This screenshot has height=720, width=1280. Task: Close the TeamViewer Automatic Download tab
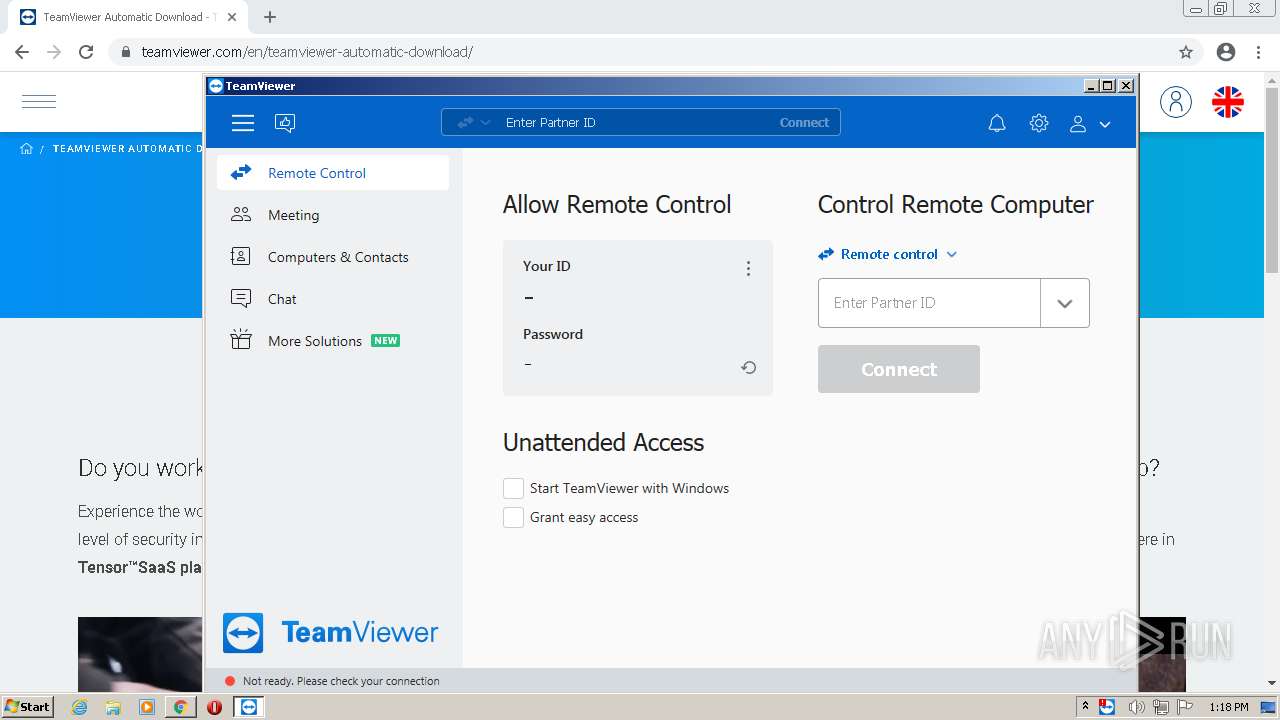(232, 17)
